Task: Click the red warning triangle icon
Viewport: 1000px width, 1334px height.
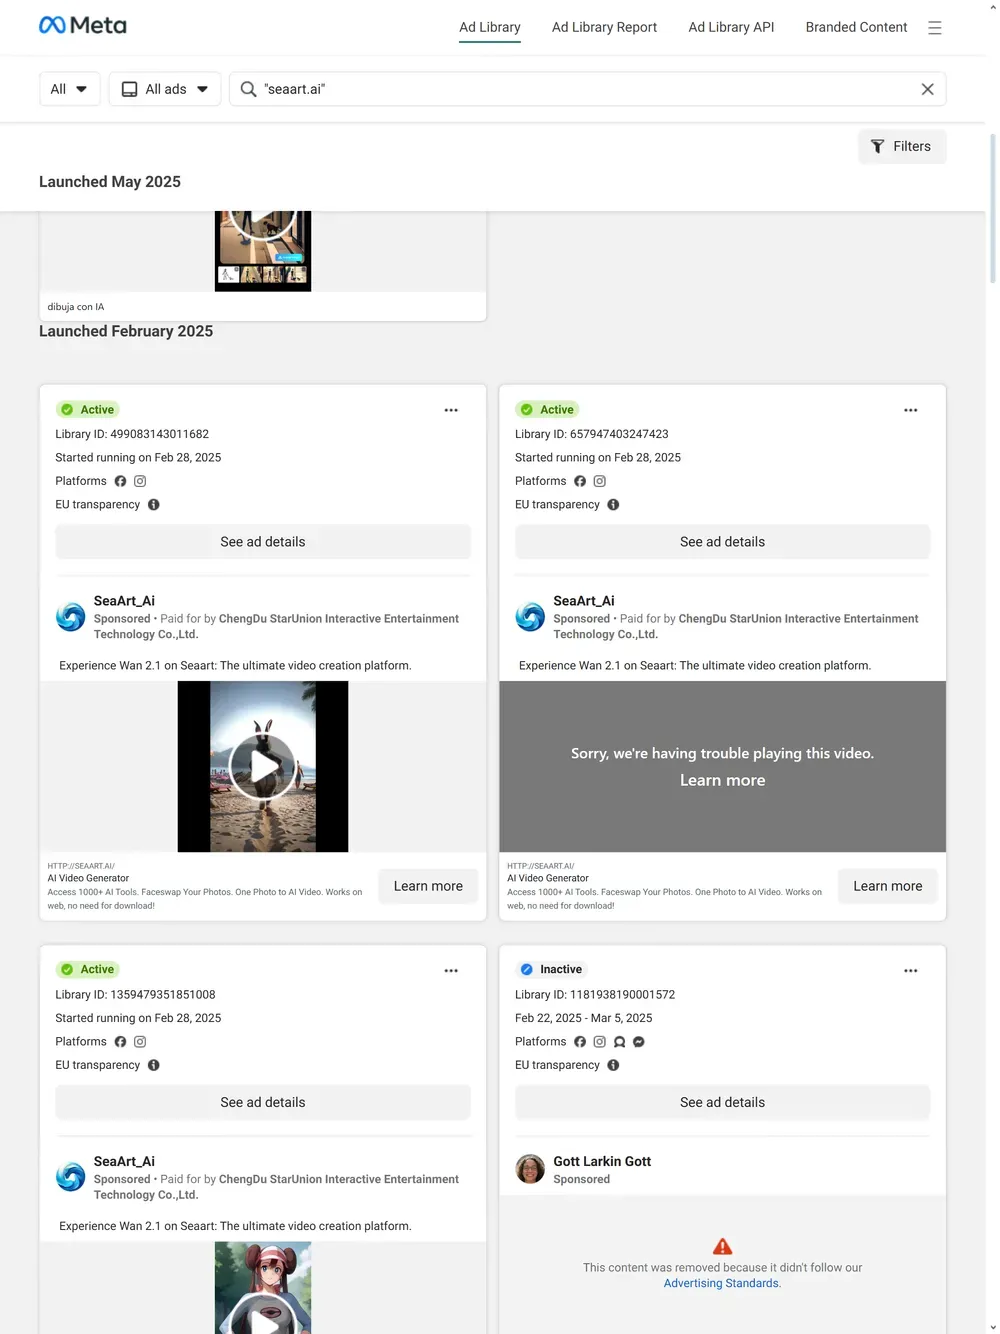Action: pos(722,1246)
